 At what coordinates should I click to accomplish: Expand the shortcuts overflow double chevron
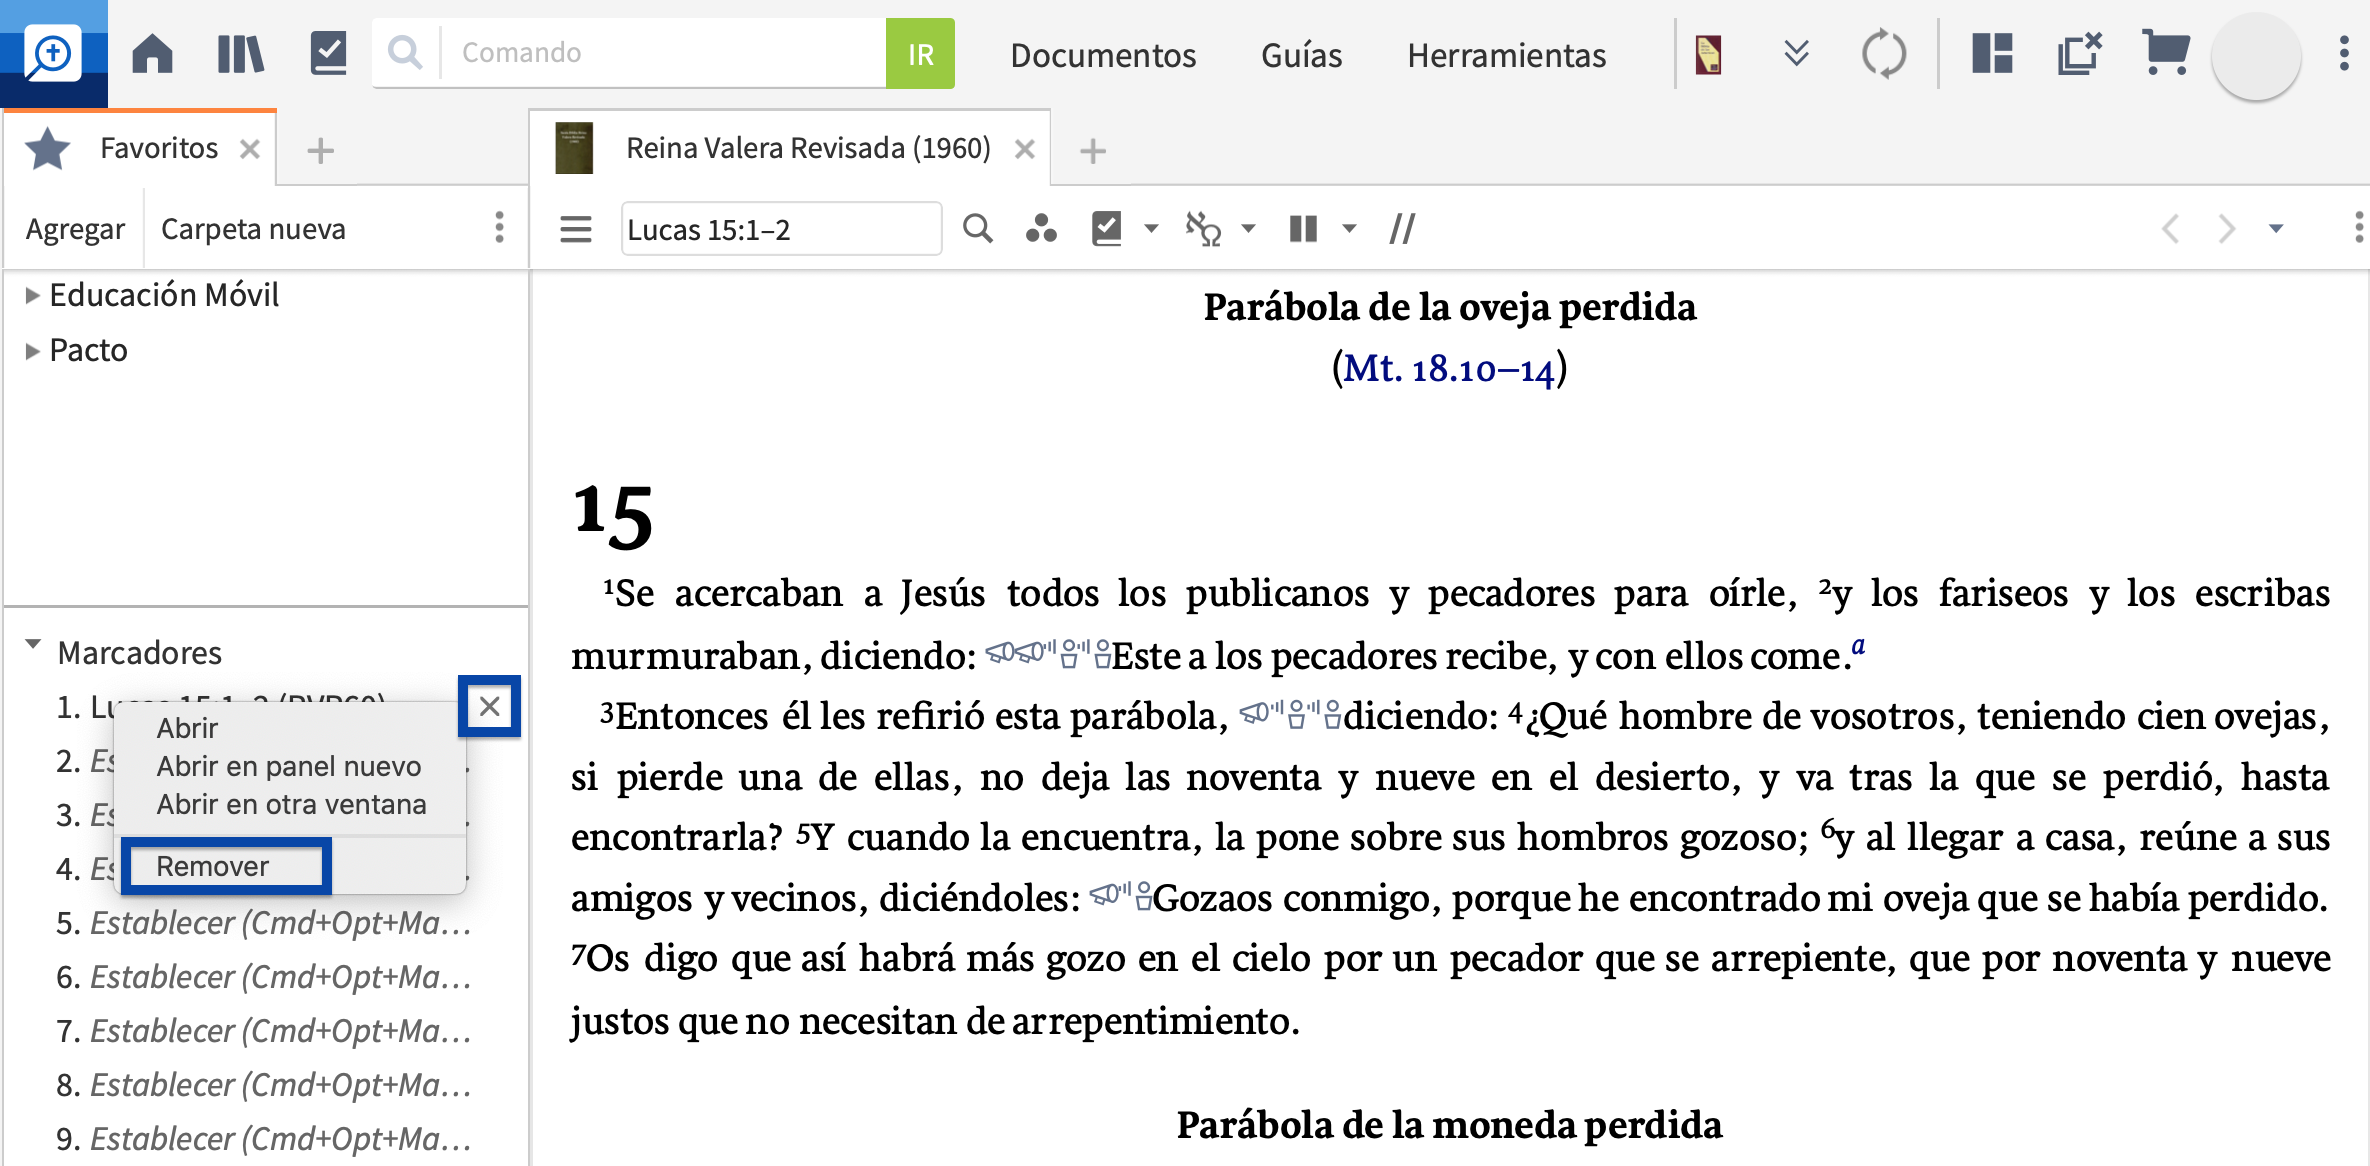point(1797,53)
